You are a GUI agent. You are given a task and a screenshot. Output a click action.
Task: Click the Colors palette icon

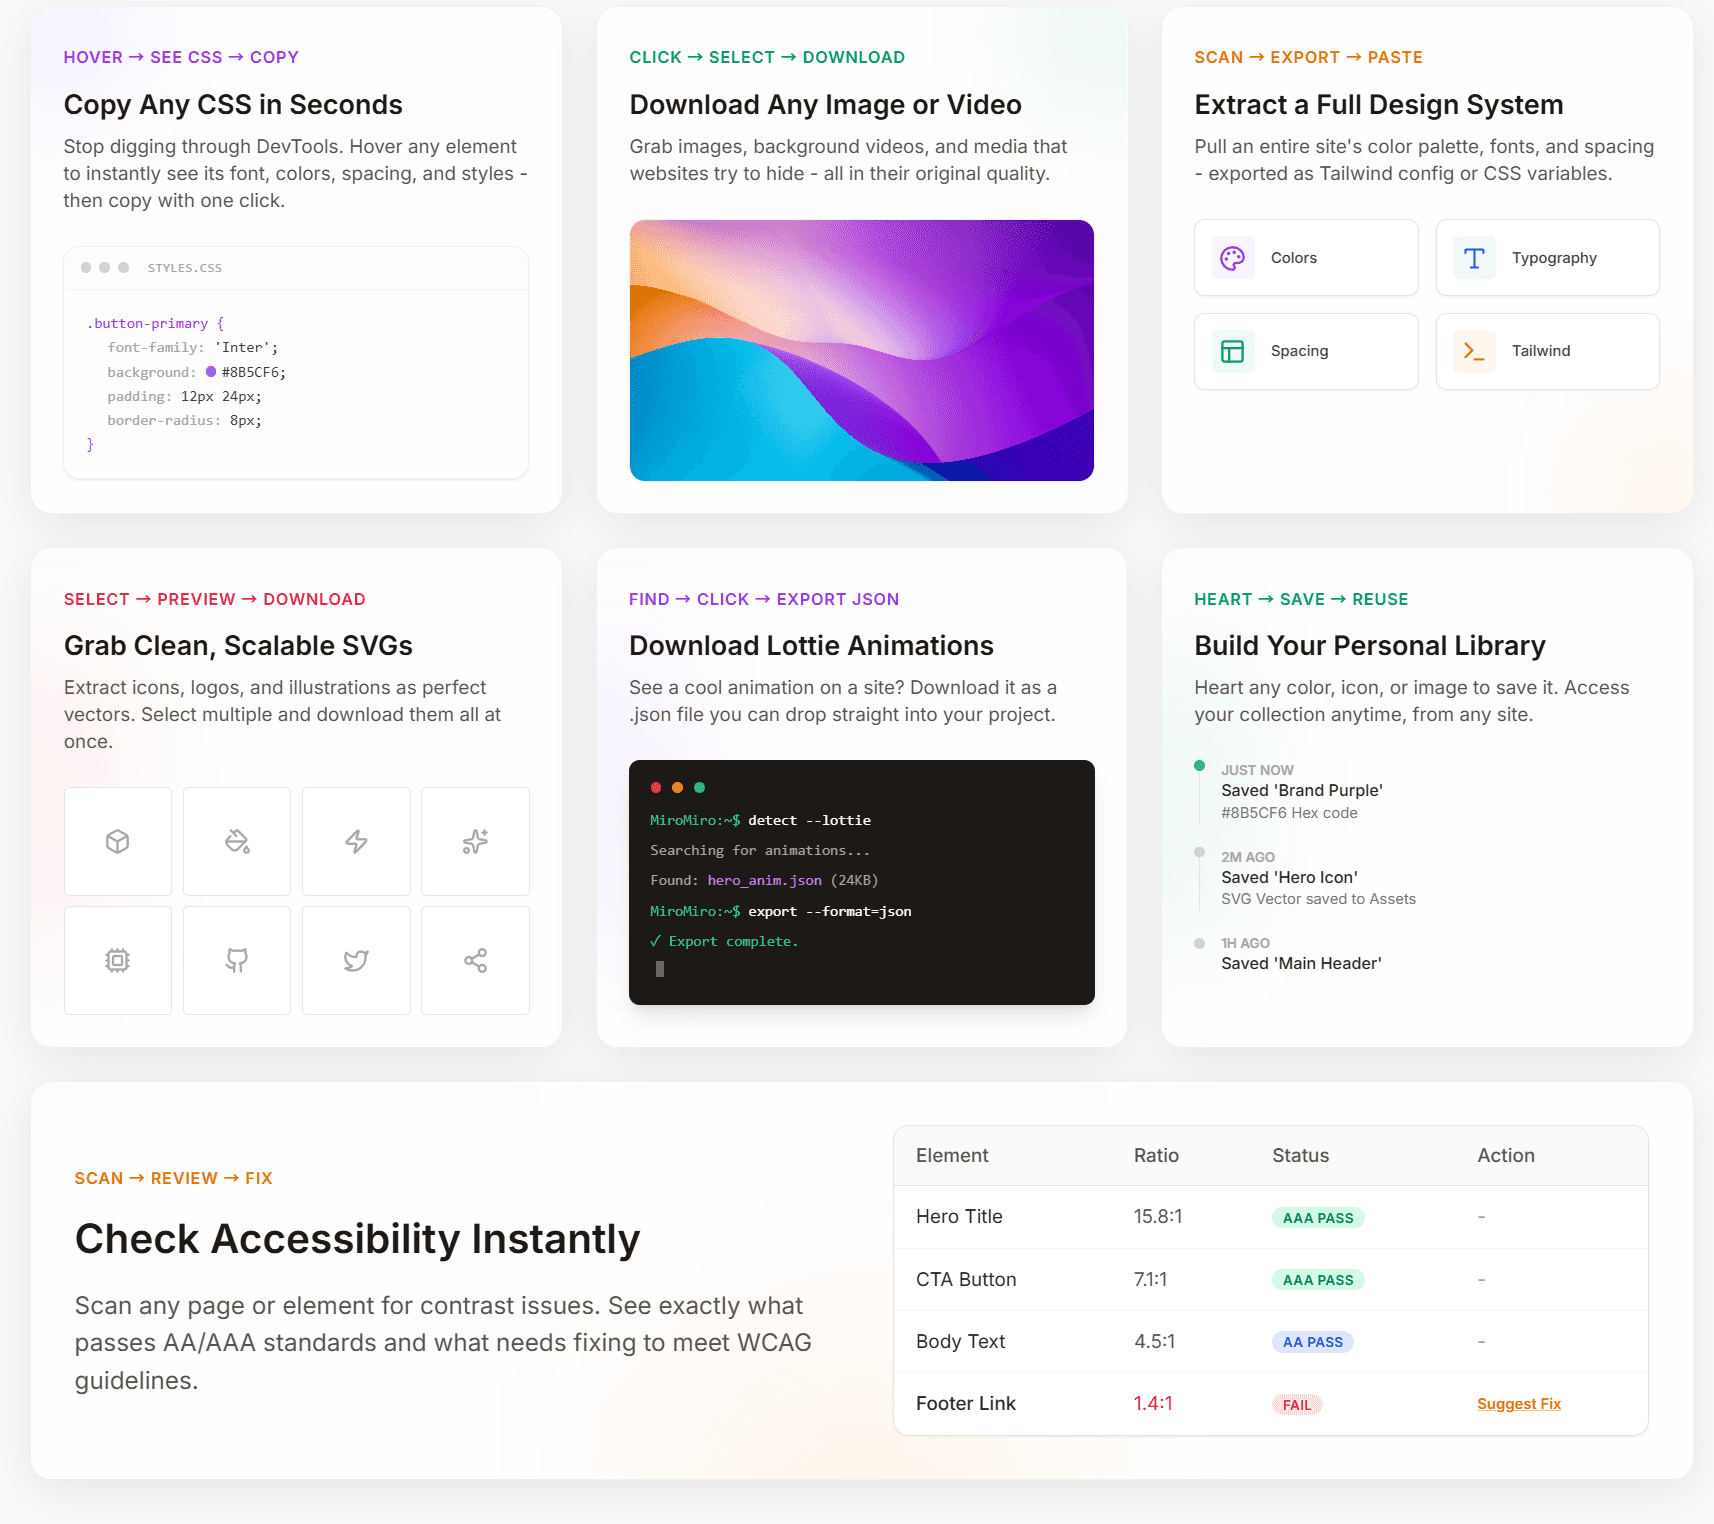[x=1233, y=258]
